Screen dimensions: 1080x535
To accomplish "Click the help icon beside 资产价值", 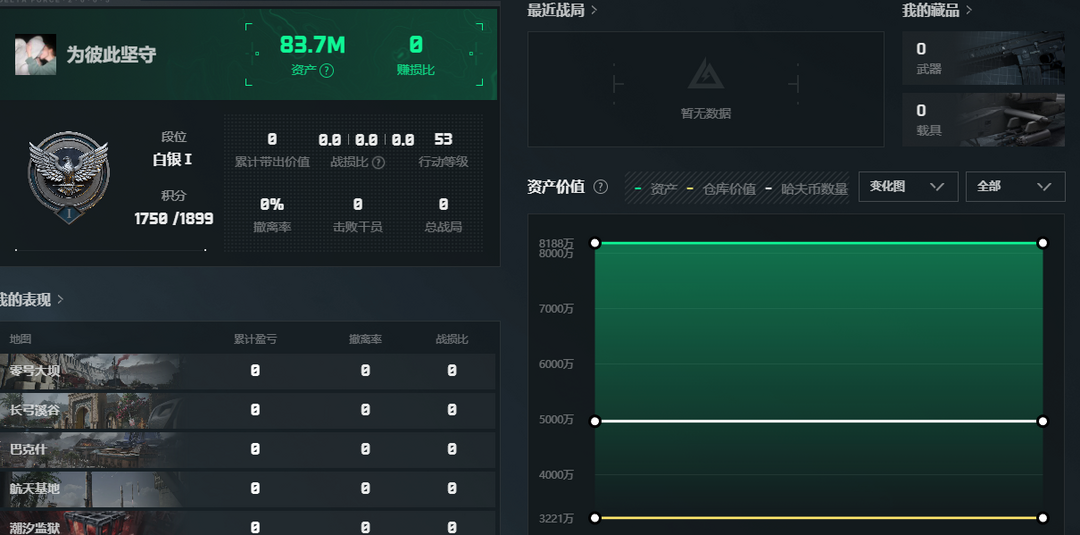I will (x=600, y=187).
